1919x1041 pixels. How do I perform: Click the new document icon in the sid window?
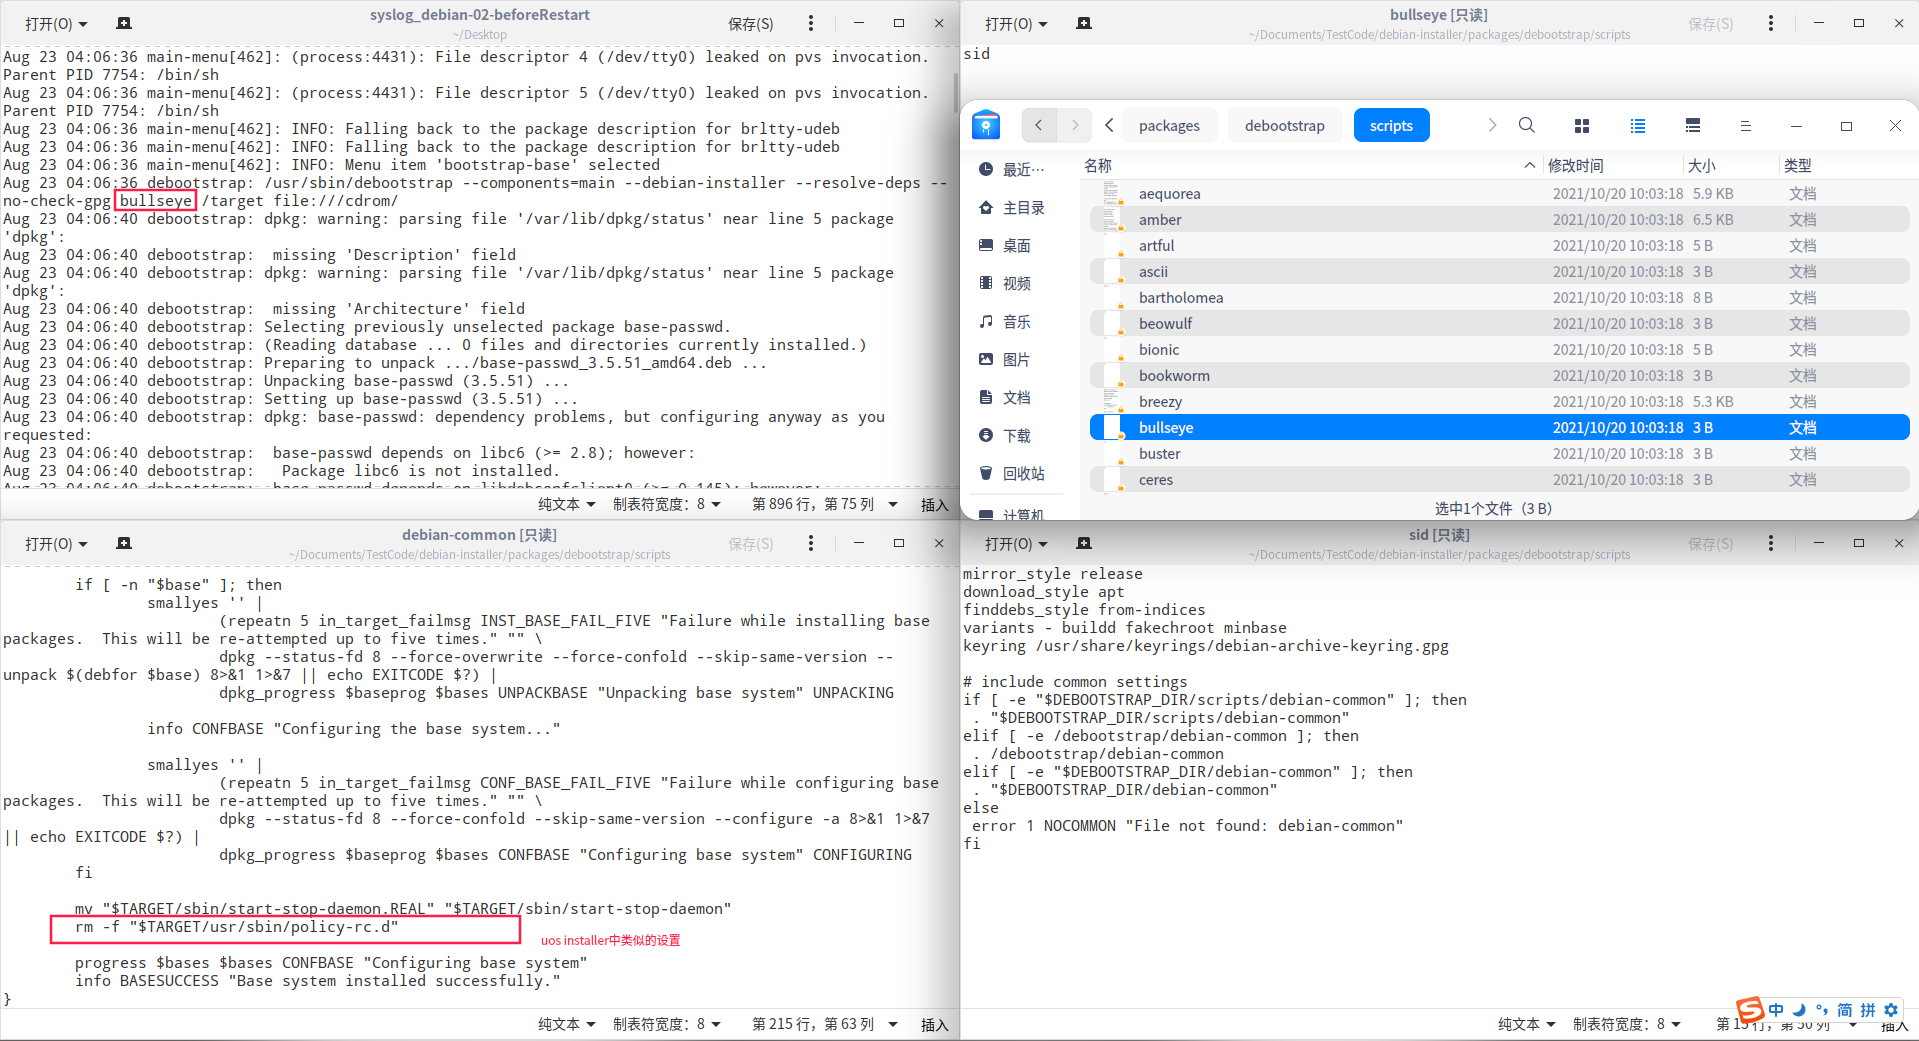click(1084, 543)
